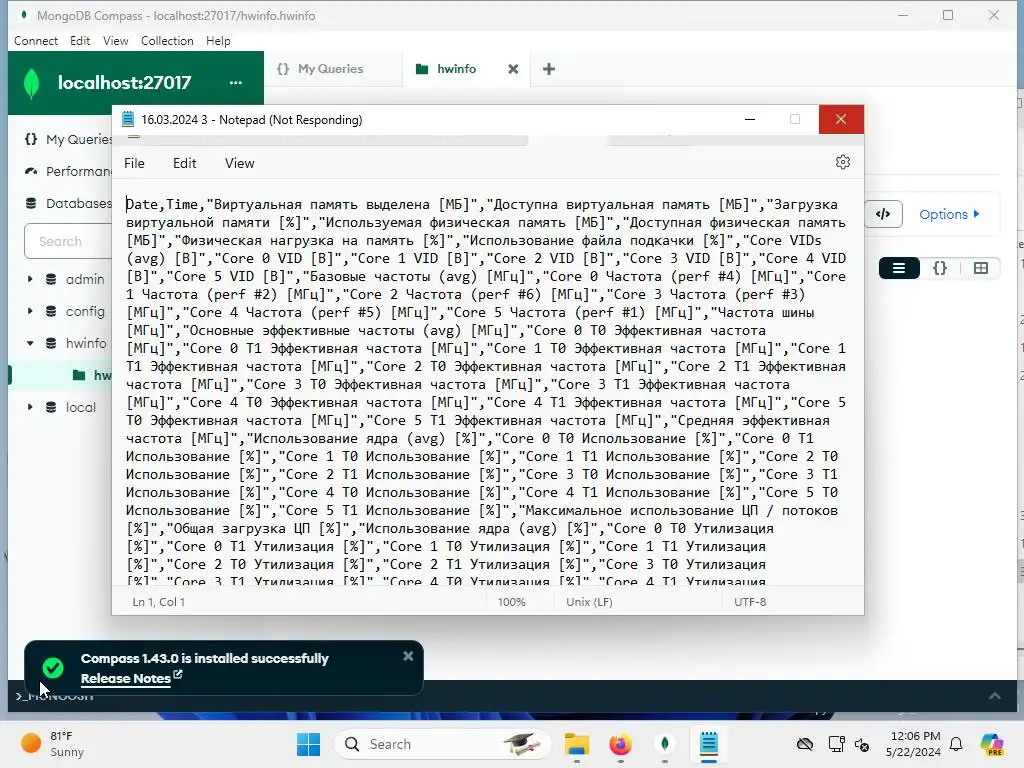Select the local database
The width and height of the screenshot is (1024, 768).
[80, 407]
